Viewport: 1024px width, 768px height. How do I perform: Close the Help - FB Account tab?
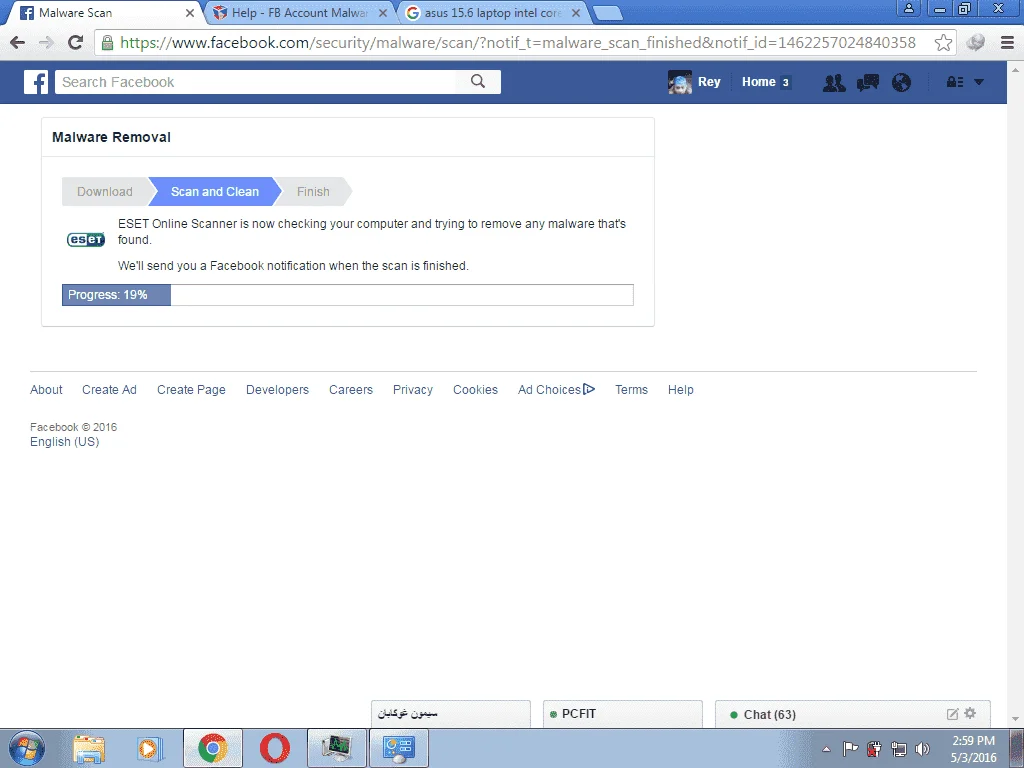[x=383, y=12]
